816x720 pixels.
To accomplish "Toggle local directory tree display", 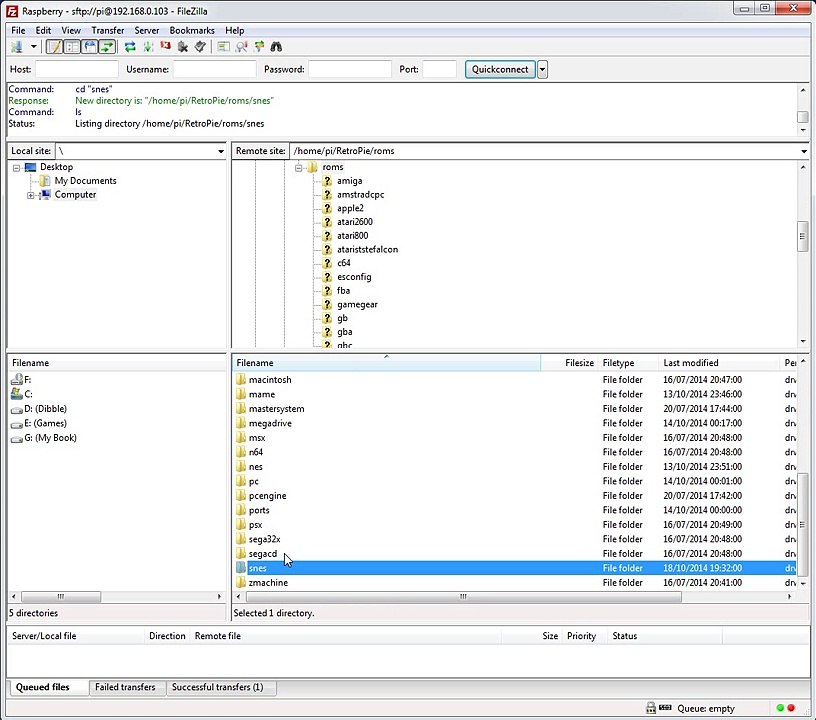I will click(x=72, y=47).
